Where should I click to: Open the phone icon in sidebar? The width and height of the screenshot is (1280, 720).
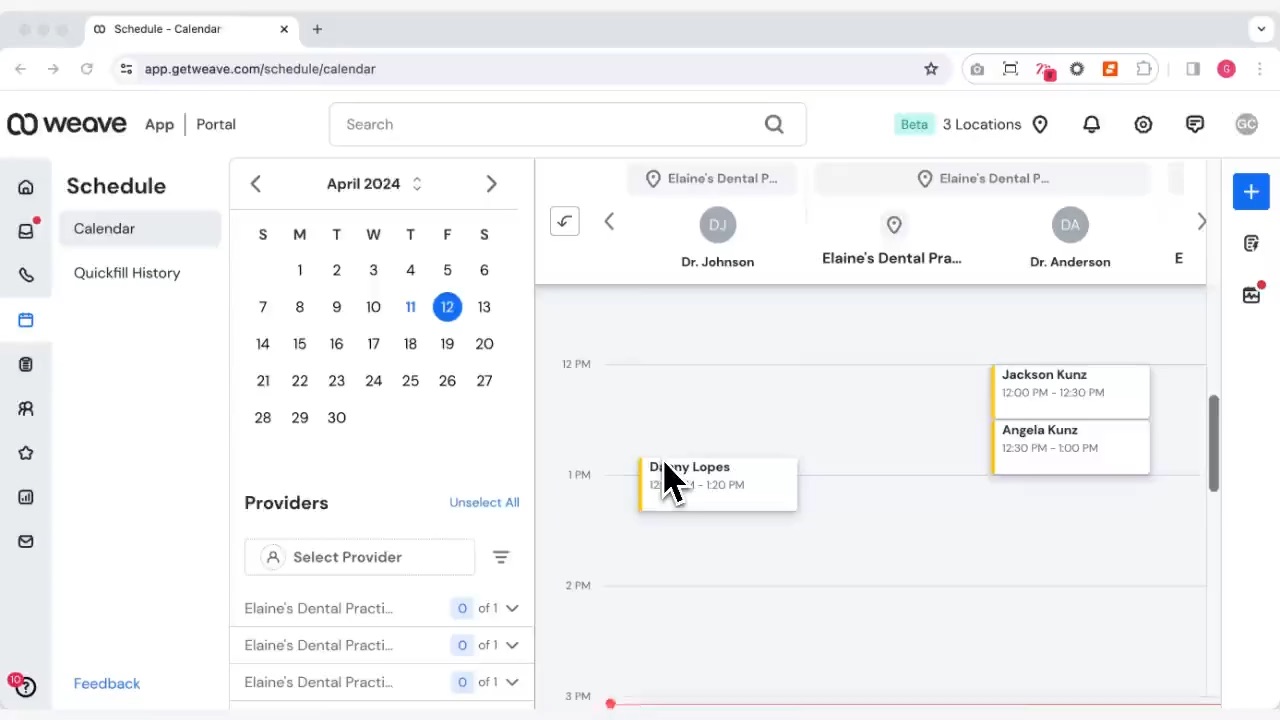click(x=26, y=276)
